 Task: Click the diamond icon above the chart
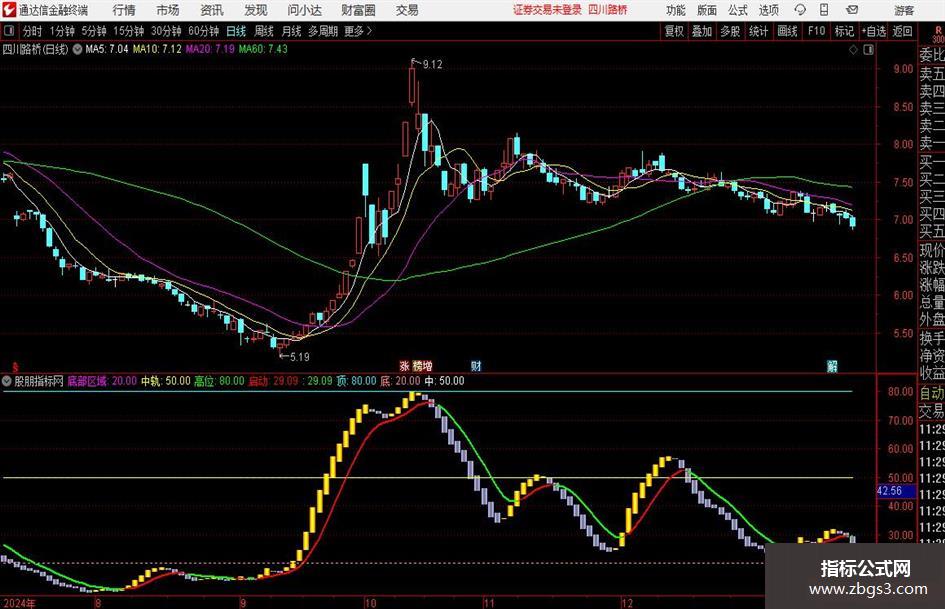point(853,49)
